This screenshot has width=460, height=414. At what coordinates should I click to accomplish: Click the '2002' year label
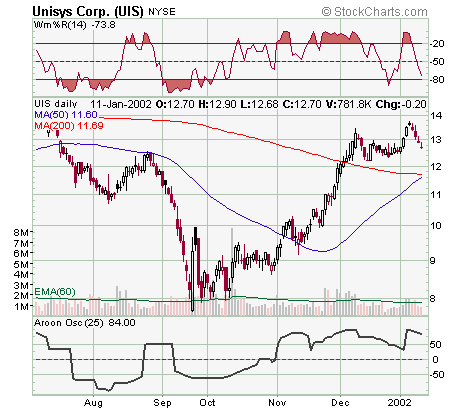400,403
